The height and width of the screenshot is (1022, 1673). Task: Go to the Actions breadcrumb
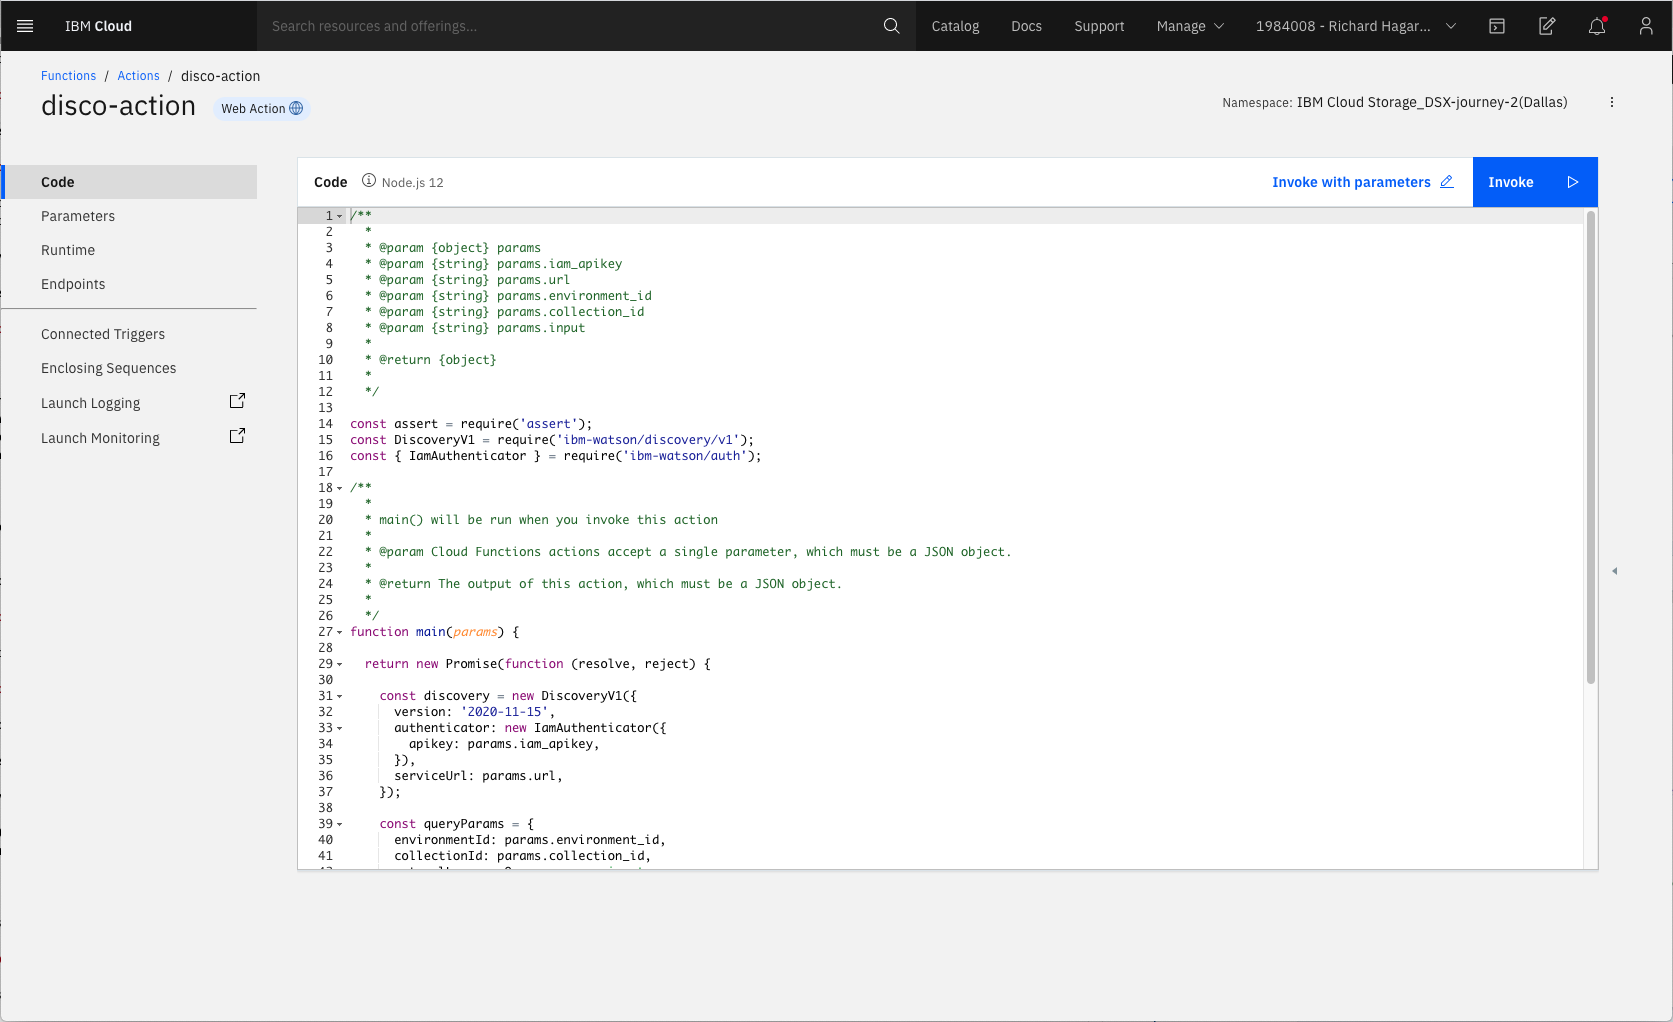[x=138, y=76]
